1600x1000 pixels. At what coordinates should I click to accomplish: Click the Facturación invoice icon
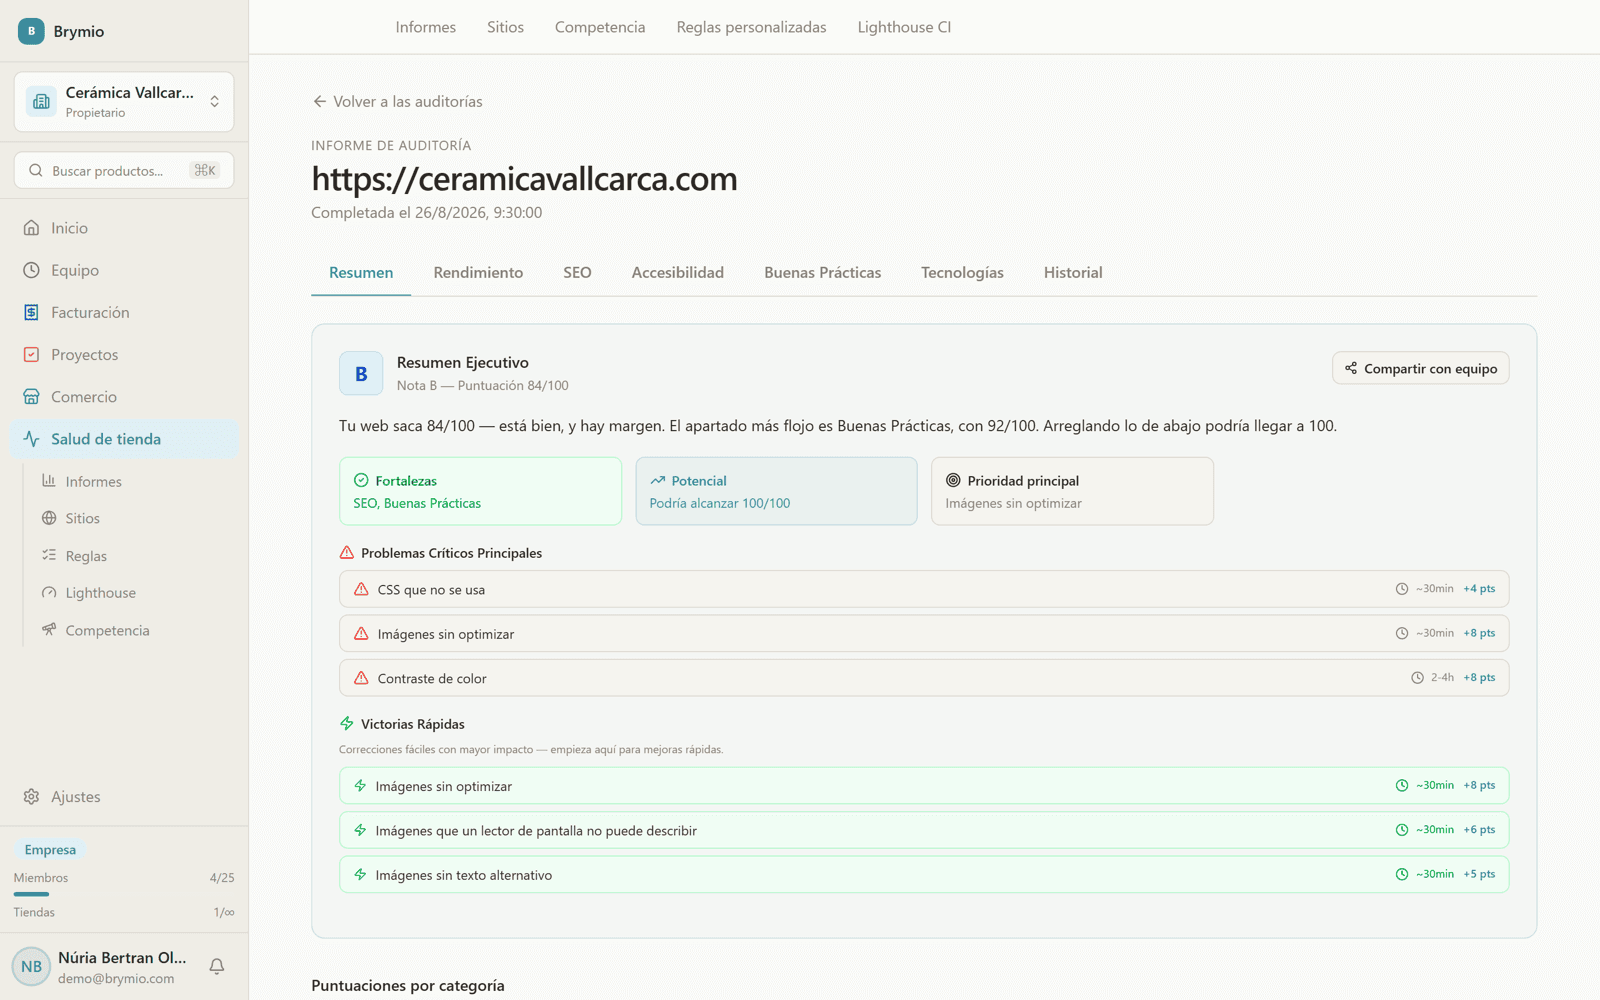pyautogui.click(x=32, y=312)
